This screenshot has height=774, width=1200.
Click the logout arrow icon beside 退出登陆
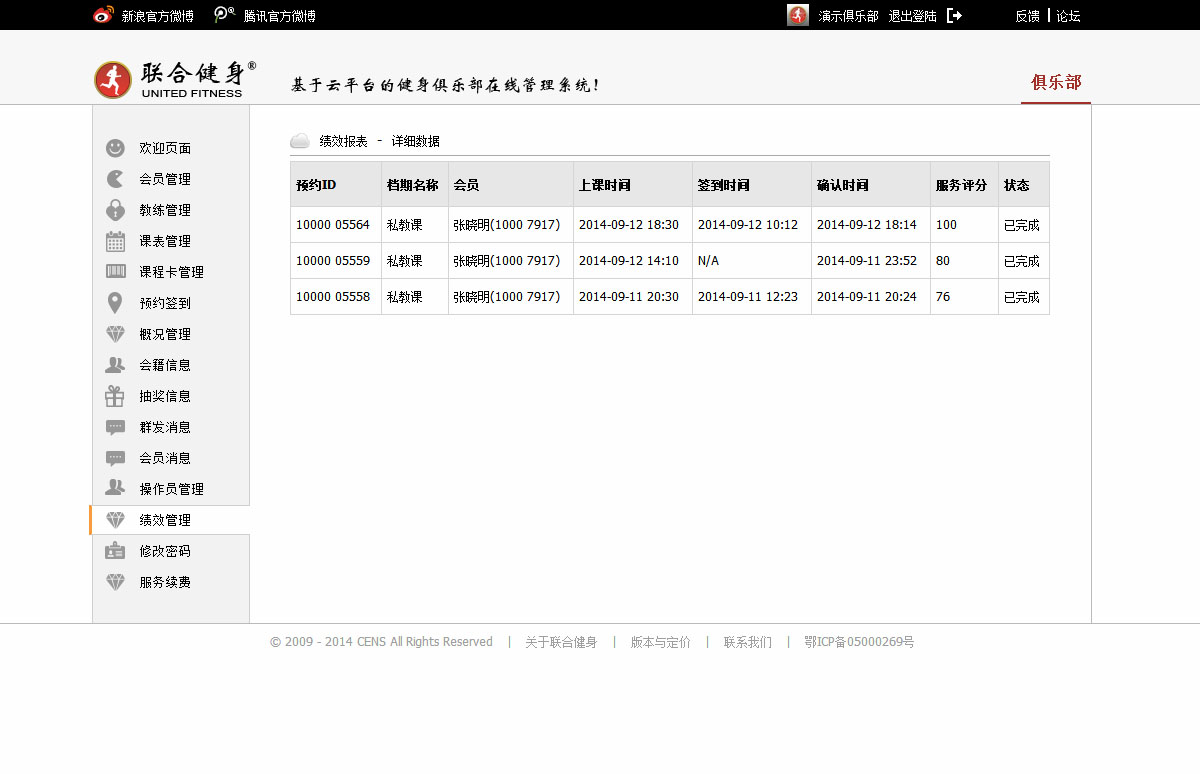click(x=954, y=16)
